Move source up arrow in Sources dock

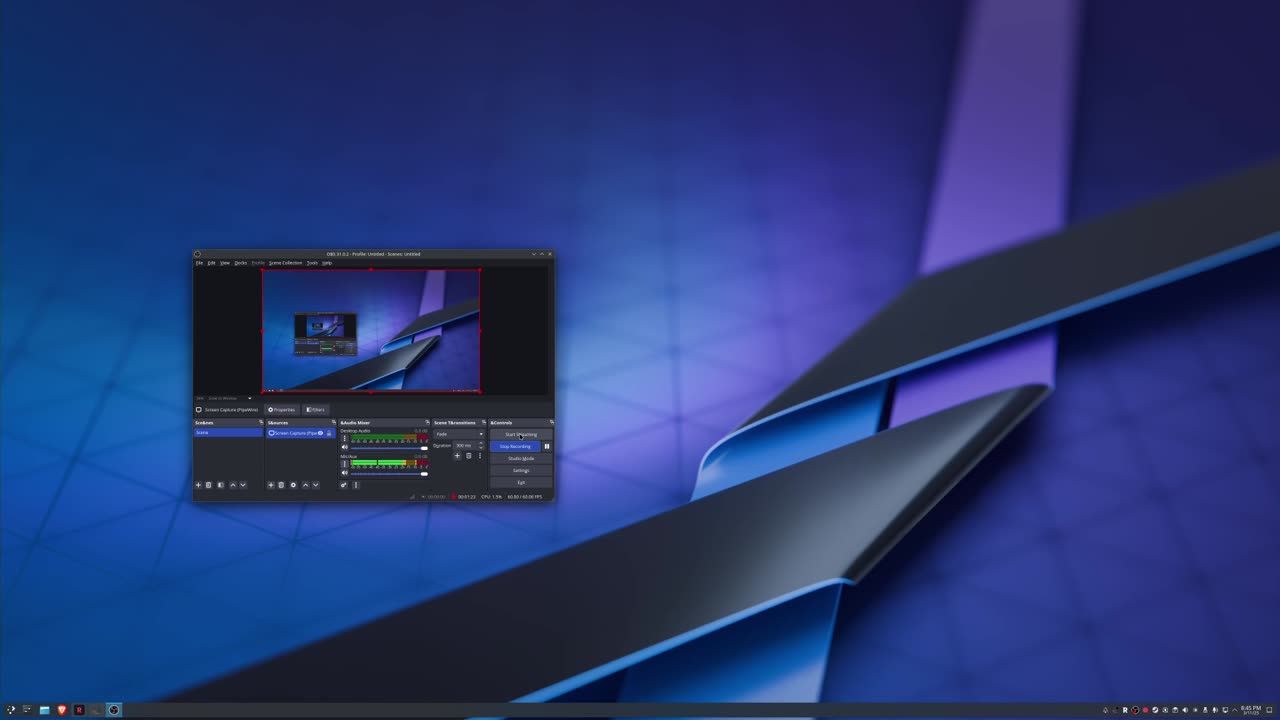point(306,485)
